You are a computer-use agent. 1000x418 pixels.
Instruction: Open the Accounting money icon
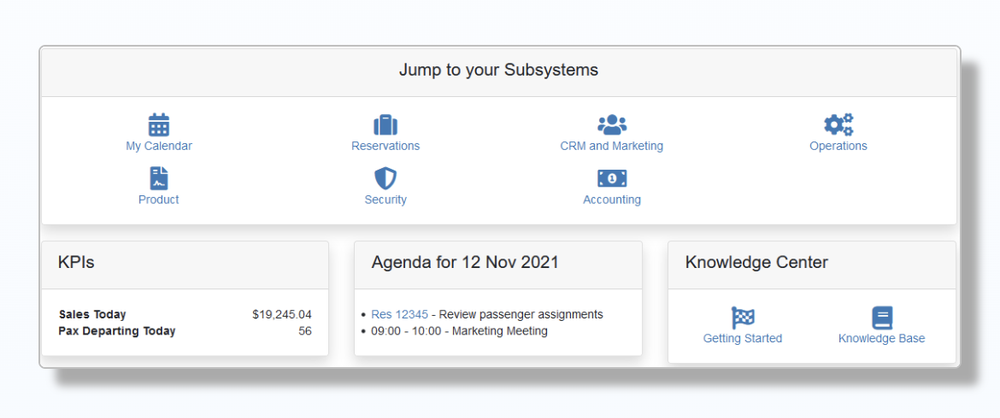pyautogui.click(x=612, y=179)
